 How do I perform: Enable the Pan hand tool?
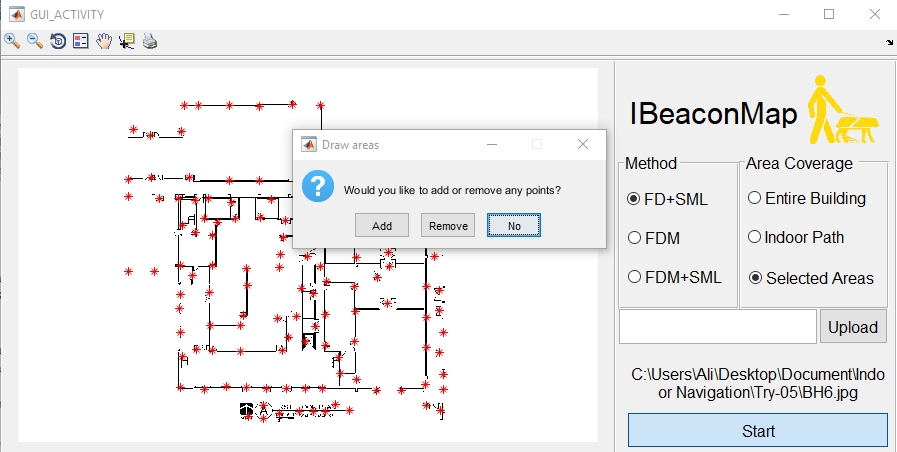(104, 41)
